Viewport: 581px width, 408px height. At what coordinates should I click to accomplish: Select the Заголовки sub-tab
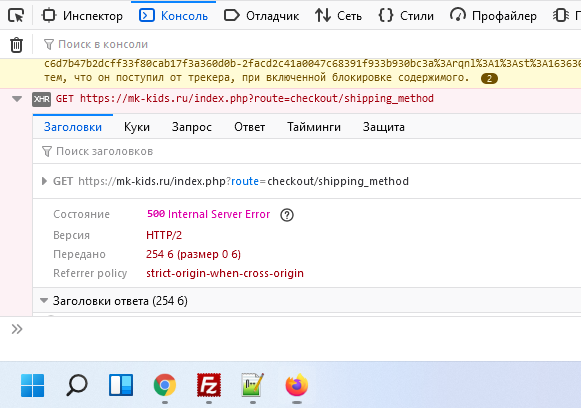point(73,127)
